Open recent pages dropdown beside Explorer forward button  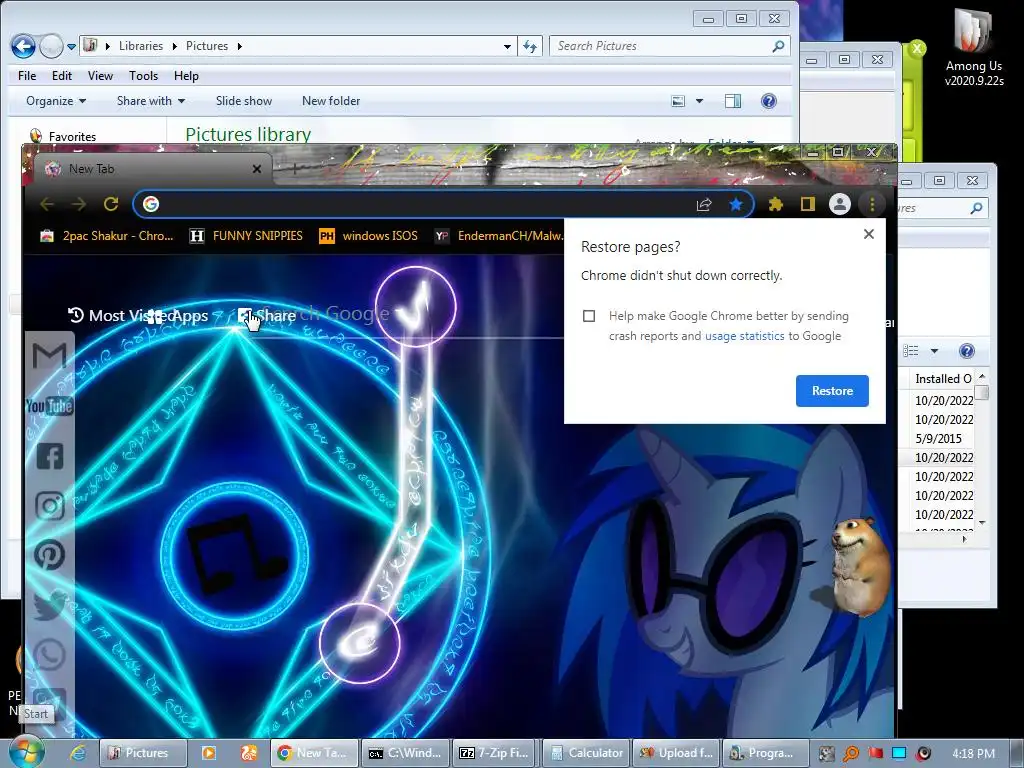(72, 46)
